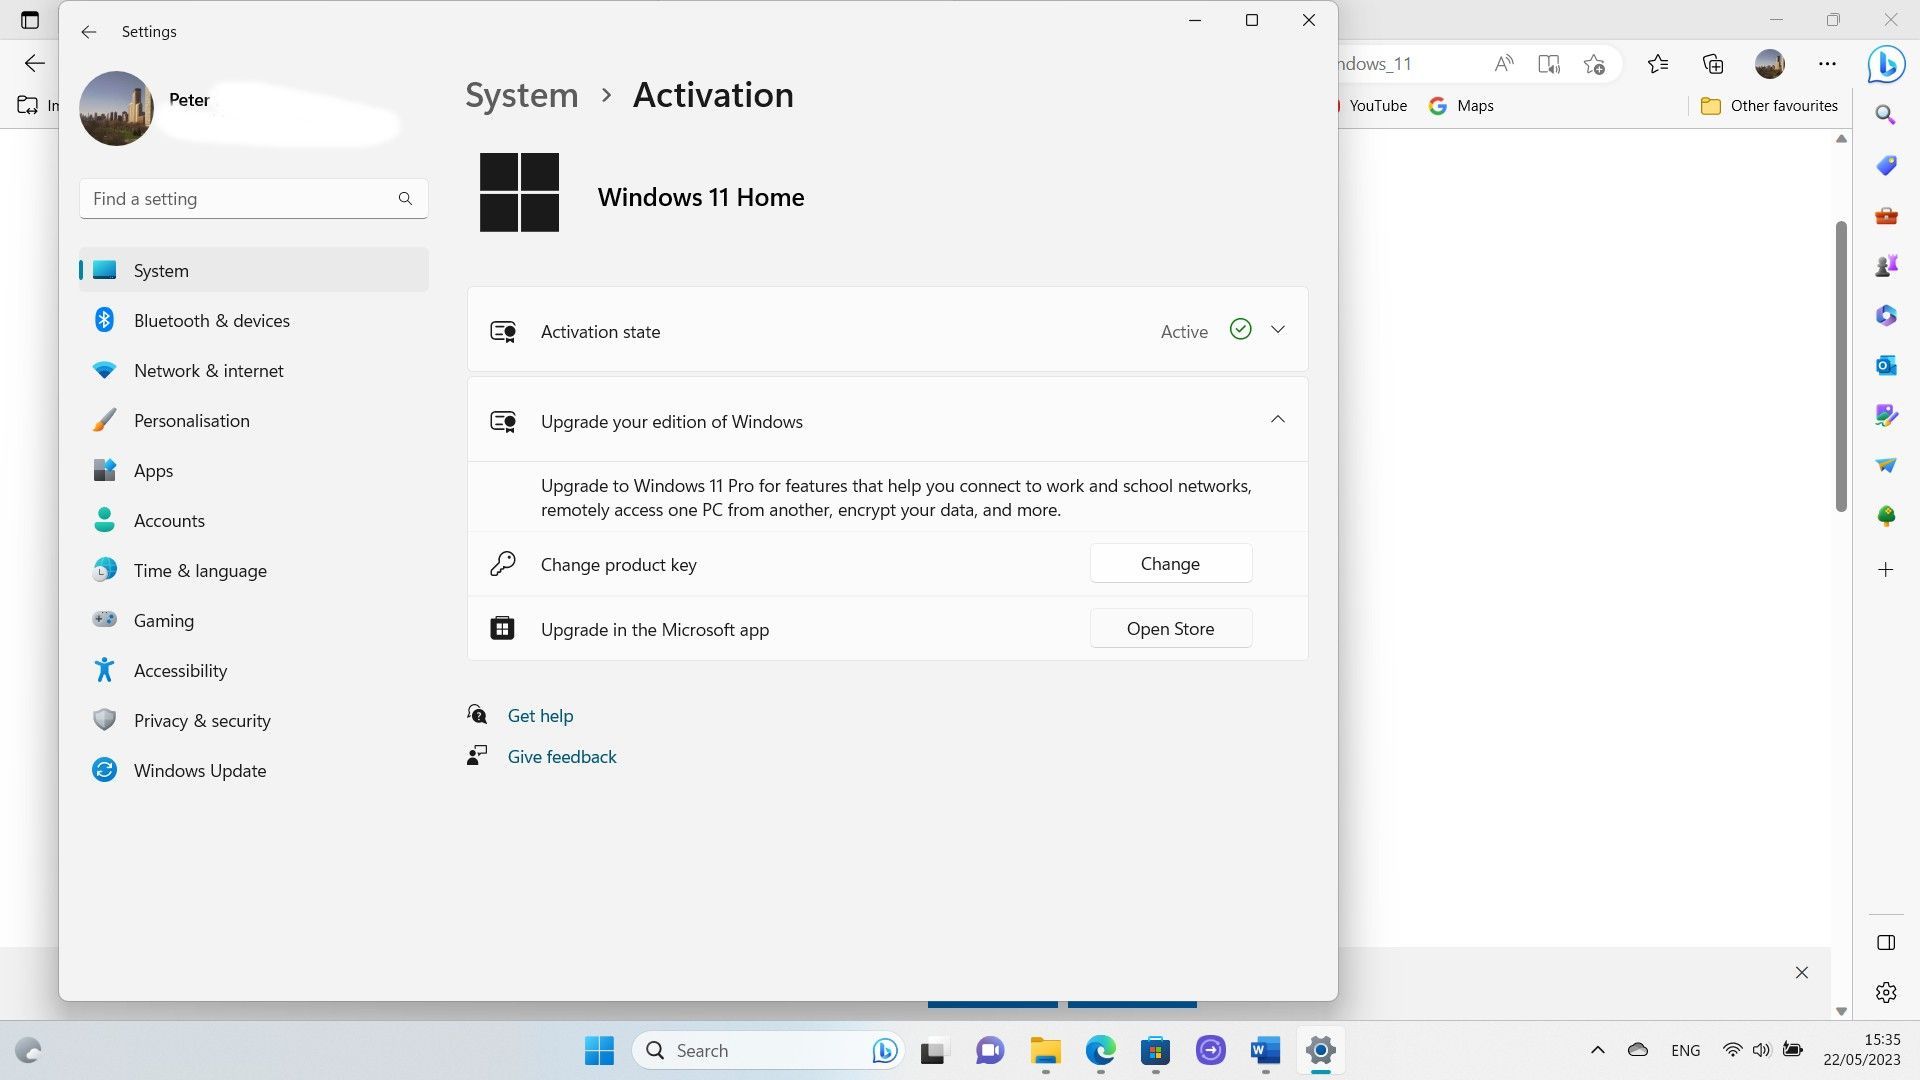The width and height of the screenshot is (1920, 1080).
Task: Open Apps settings
Action: (253, 470)
